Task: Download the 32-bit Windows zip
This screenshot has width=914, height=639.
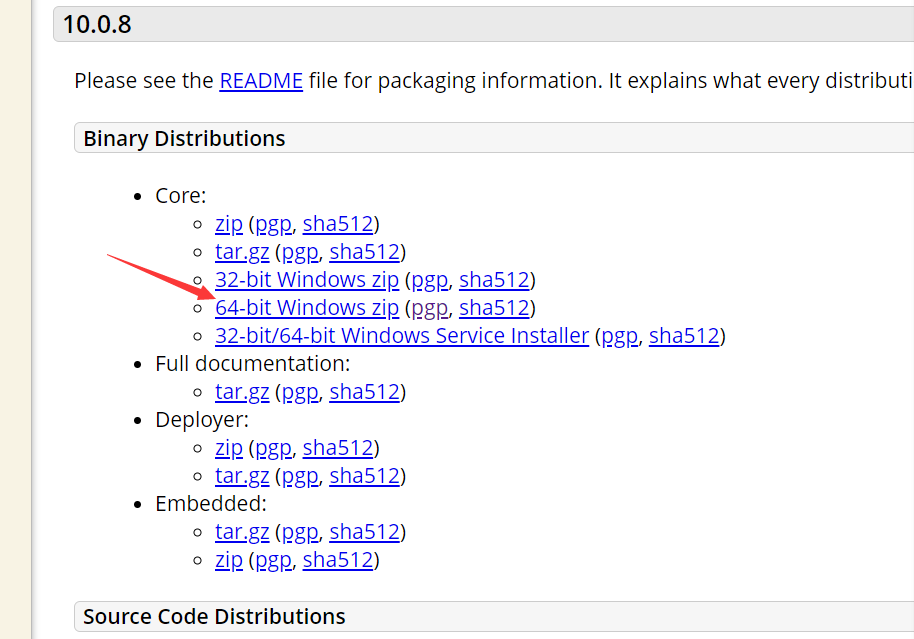Action: (307, 280)
